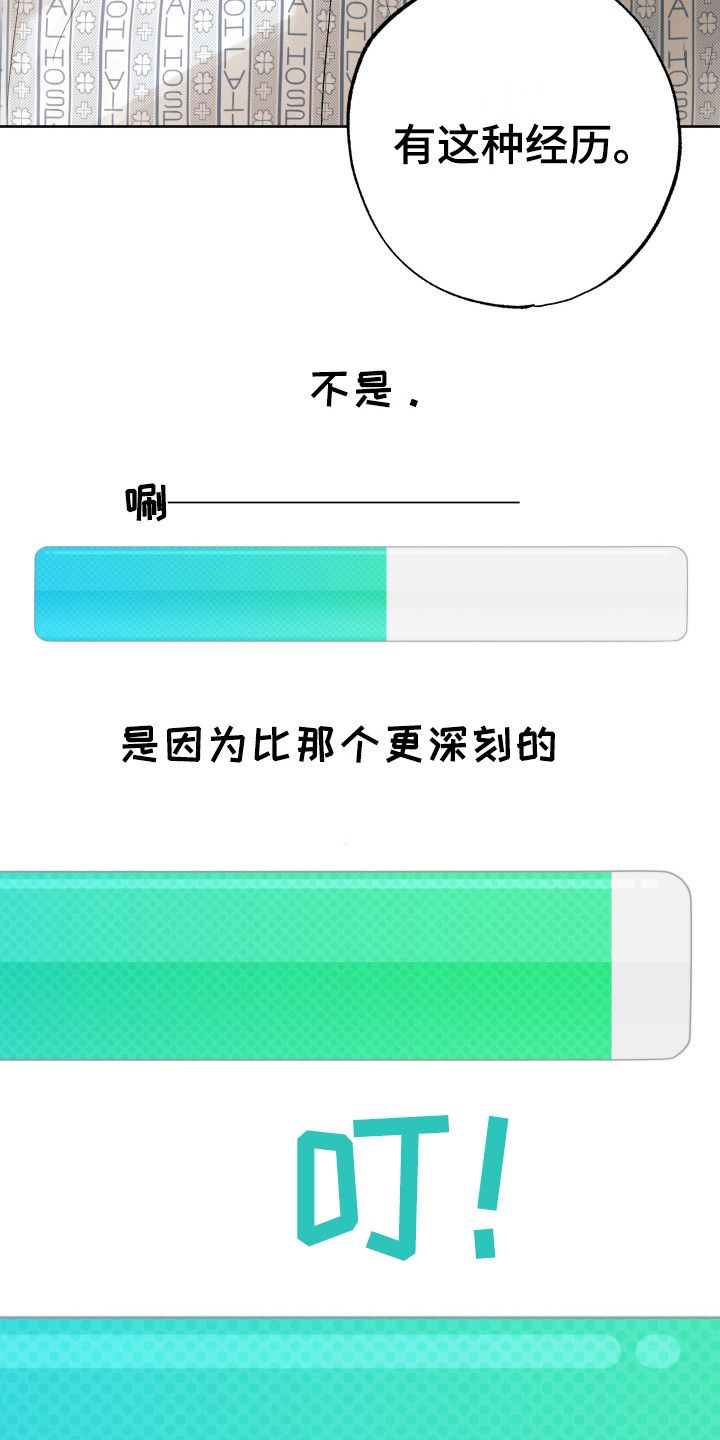This screenshot has height=1440, width=720.
Task: Click the "有这种经历。" speech bubble text
Action: tap(516, 146)
